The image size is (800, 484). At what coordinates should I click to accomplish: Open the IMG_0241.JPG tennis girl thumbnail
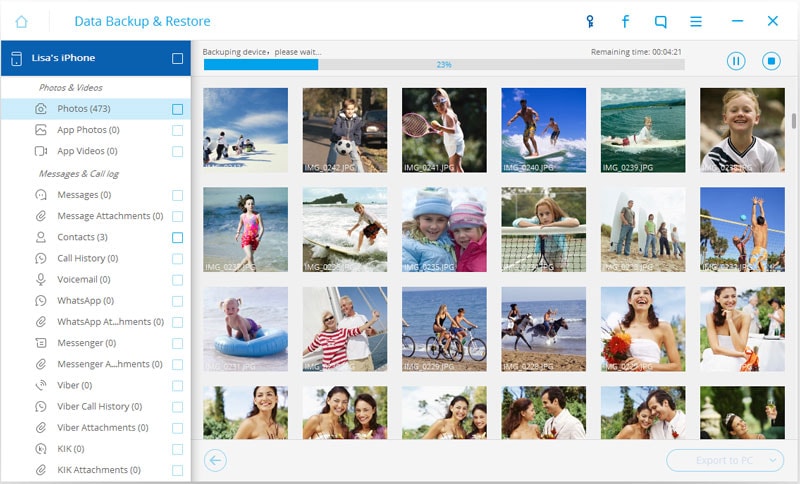tap(444, 130)
